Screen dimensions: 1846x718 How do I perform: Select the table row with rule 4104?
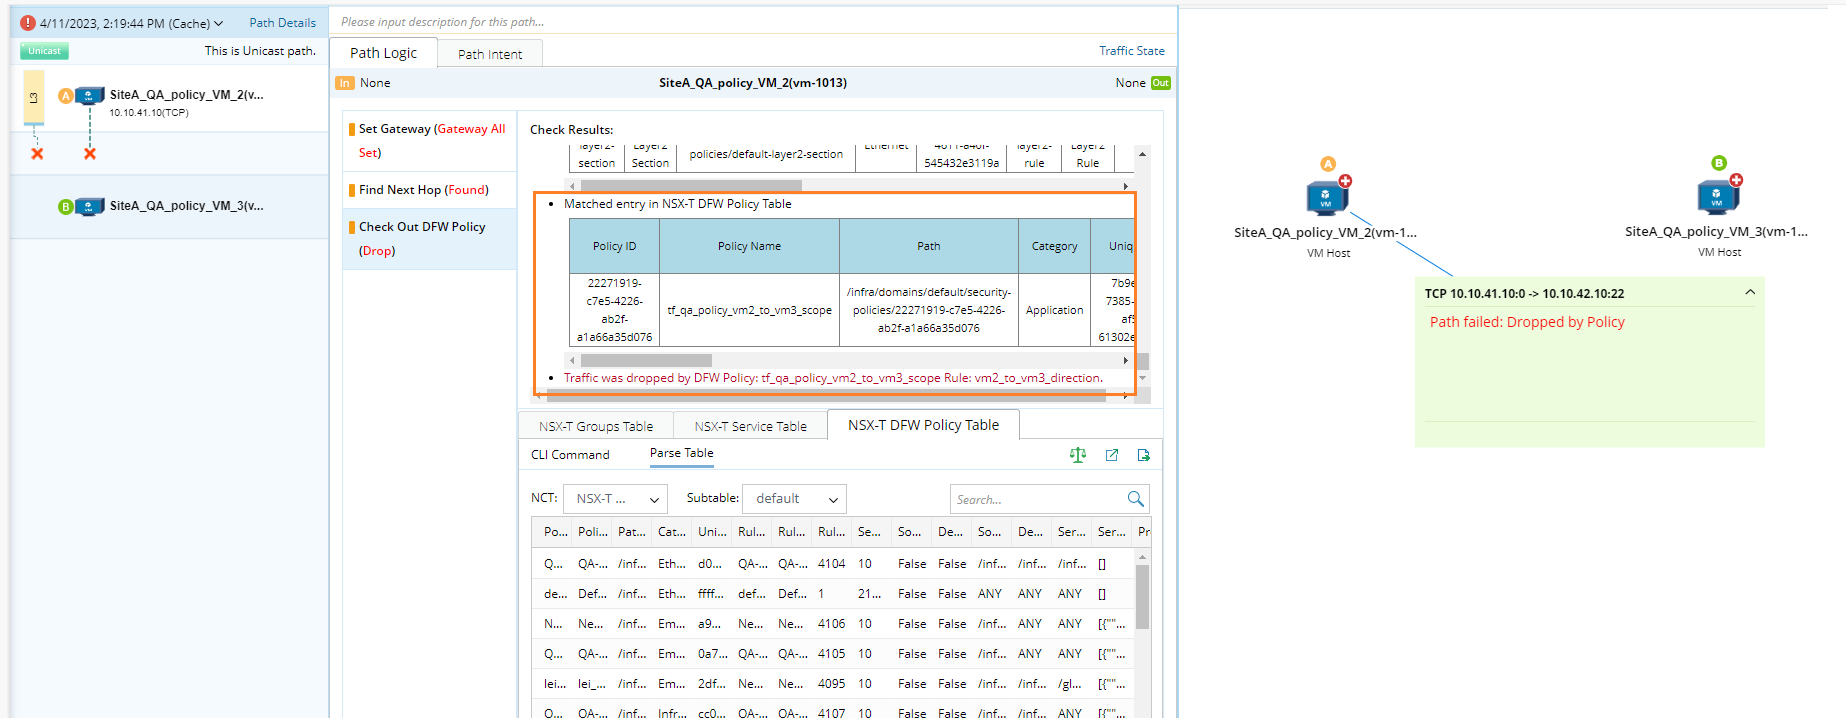pyautogui.click(x=833, y=564)
